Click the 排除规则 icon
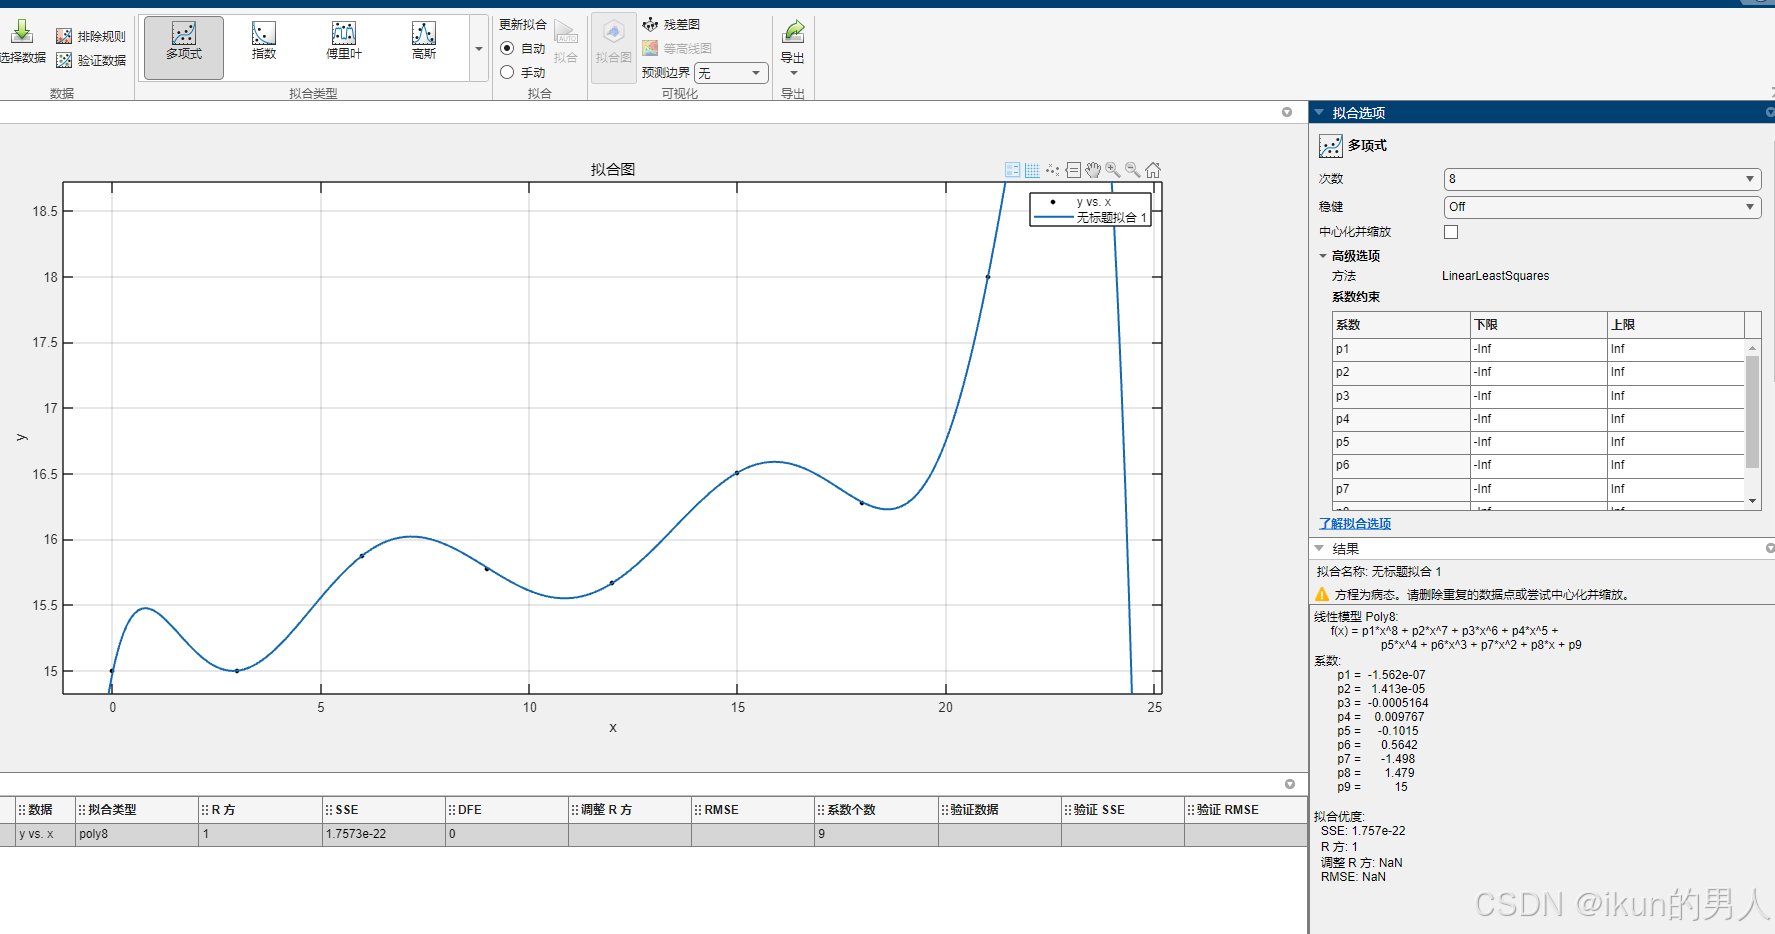Viewport: 1775px width, 934px height. (x=66, y=36)
